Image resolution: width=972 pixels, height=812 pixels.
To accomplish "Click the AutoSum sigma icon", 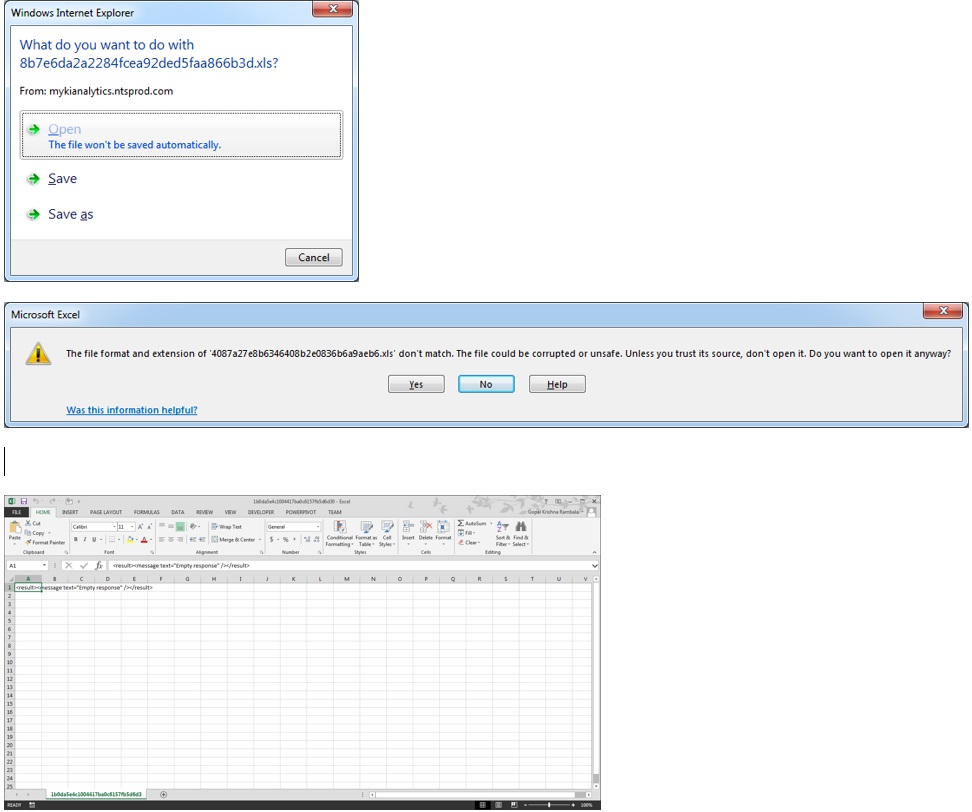I will 461,523.
